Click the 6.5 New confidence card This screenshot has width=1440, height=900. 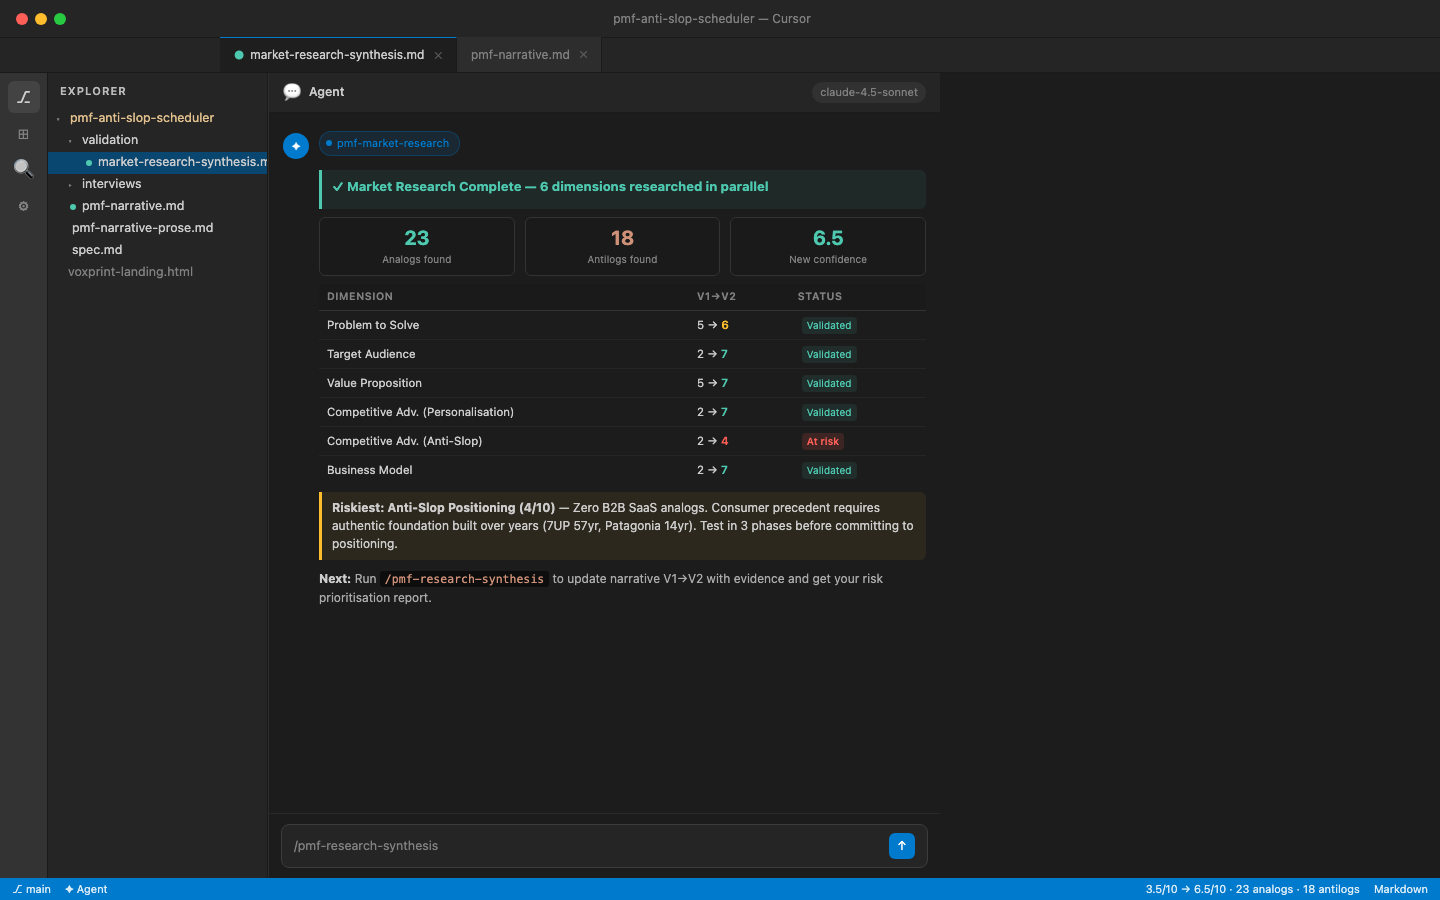pyautogui.click(x=828, y=246)
